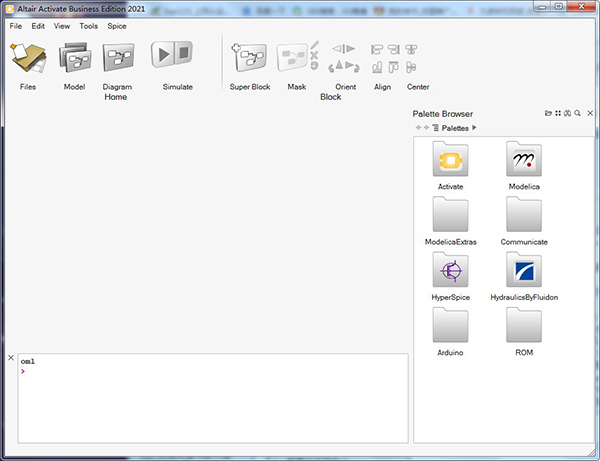
Task: Click the Align label in the Block group
Action: [382, 87]
